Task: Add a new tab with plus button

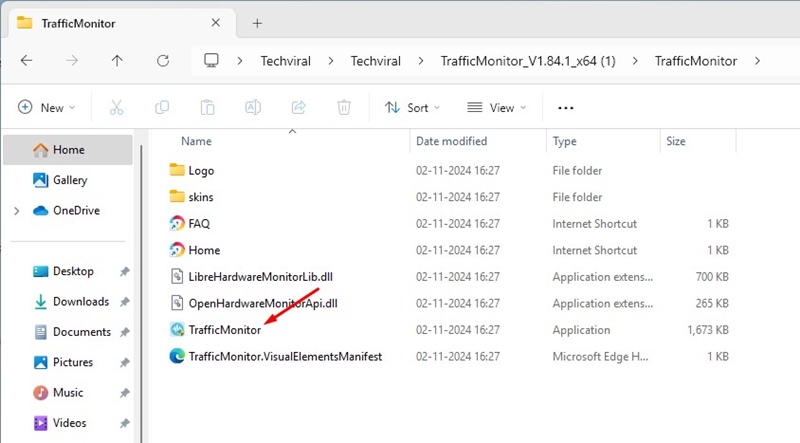Action: (257, 22)
